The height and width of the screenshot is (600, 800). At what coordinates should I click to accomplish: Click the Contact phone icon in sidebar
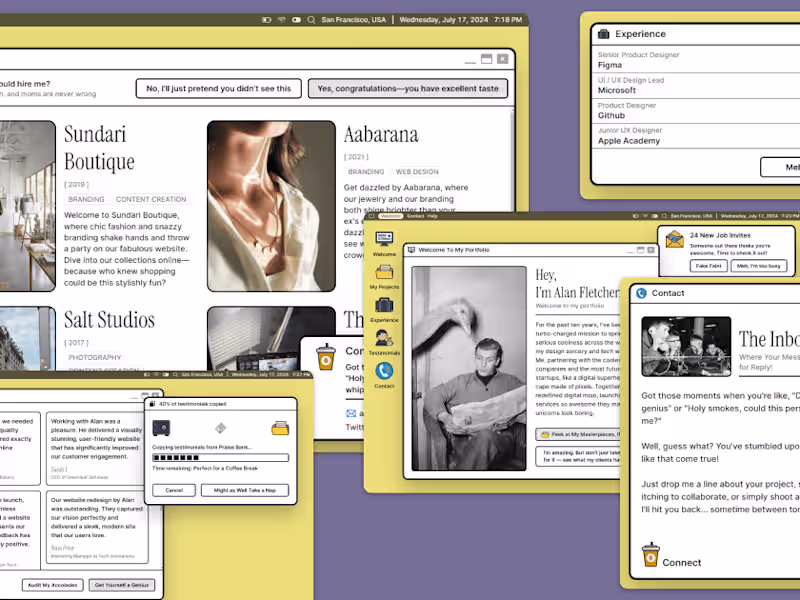(x=384, y=371)
